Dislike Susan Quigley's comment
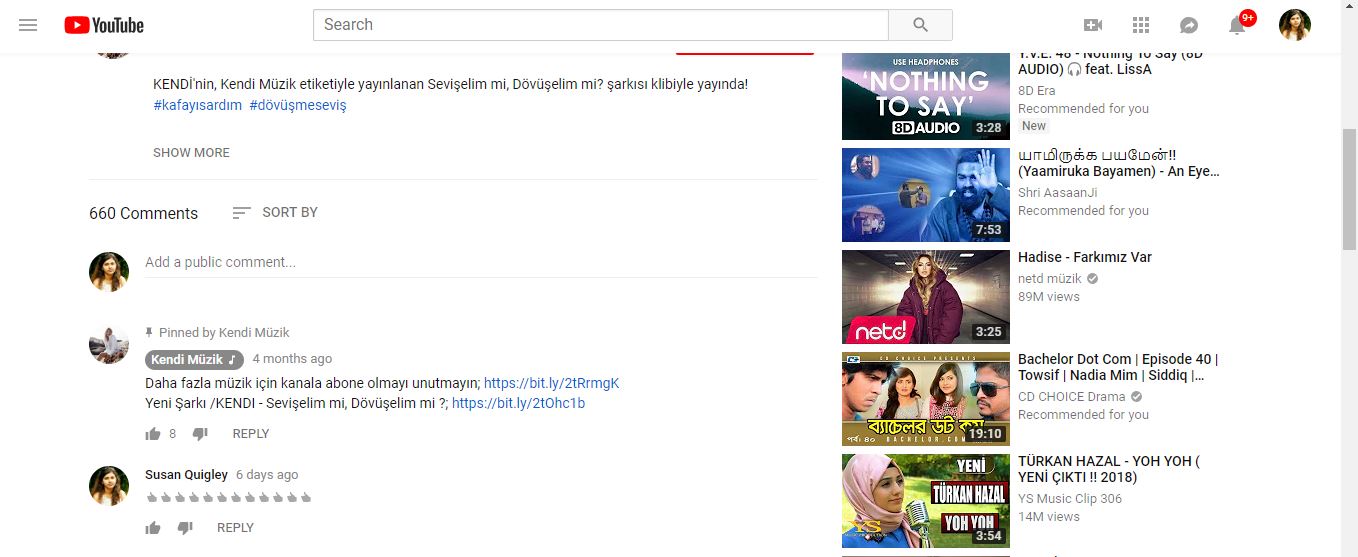The image size is (1358, 557). click(185, 528)
